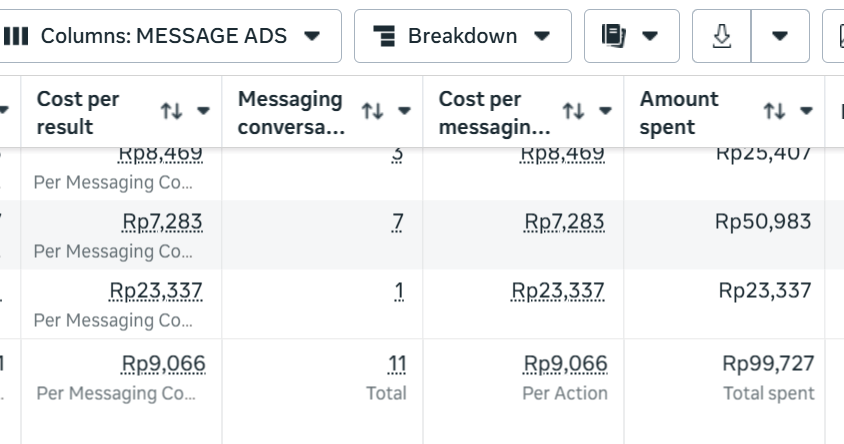This screenshot has width=844, height=444.
Task: Open Cost per messaging column menu arrow
Action: [x=606, y=111]
